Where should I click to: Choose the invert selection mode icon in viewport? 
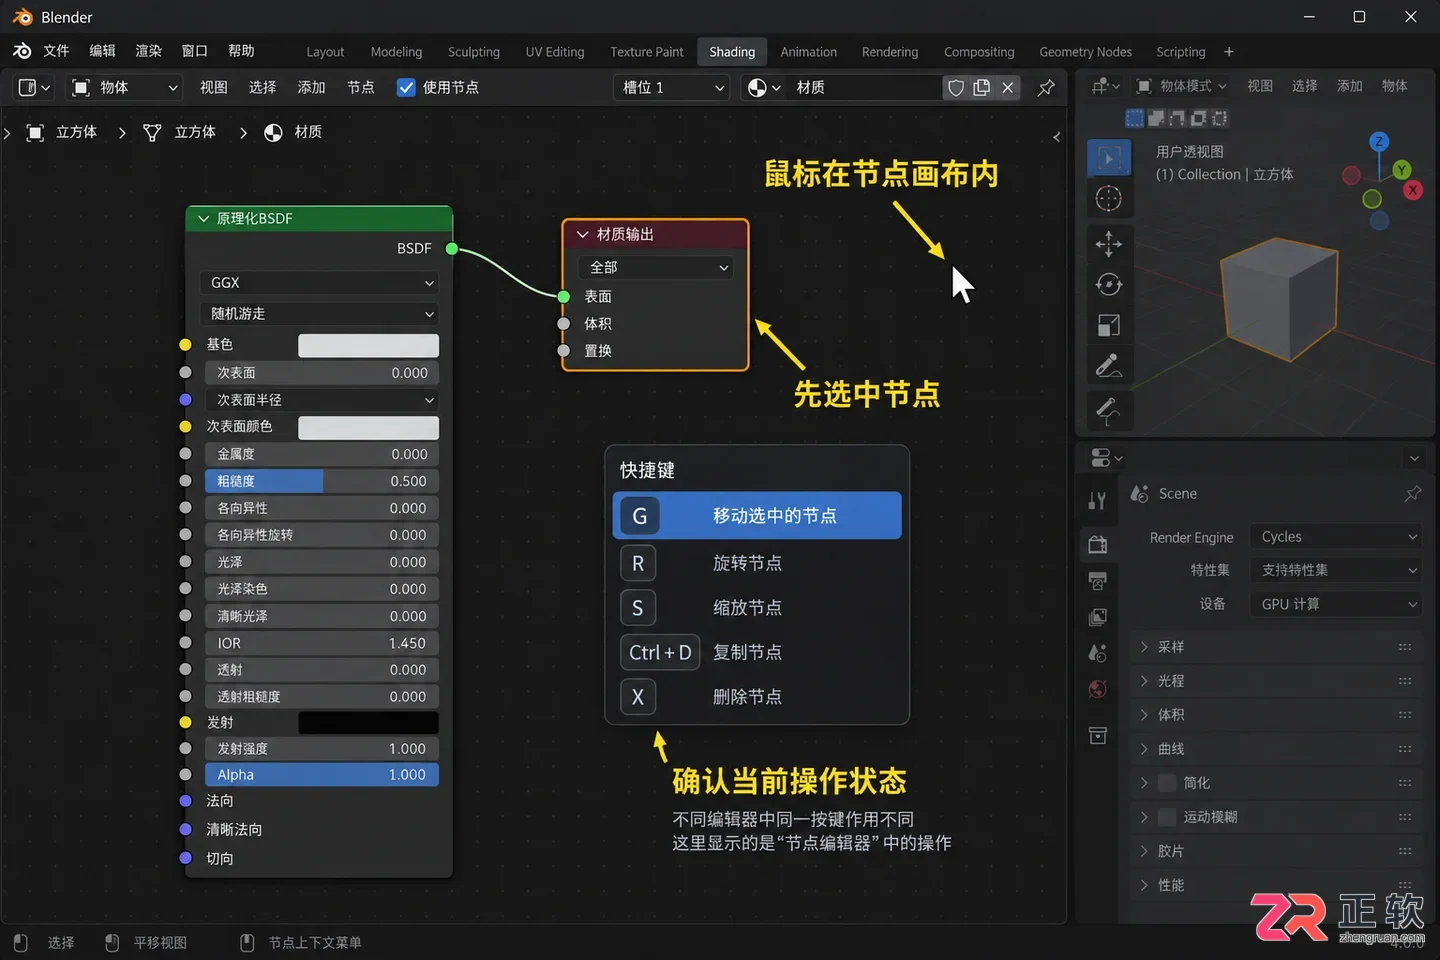pyautogui.click(x=1198, y=118)
